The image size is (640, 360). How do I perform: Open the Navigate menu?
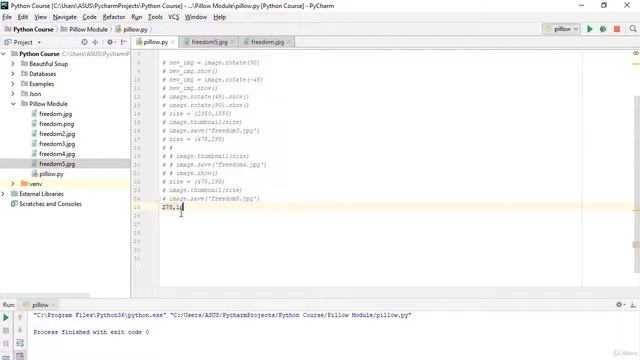pos(64,17)
